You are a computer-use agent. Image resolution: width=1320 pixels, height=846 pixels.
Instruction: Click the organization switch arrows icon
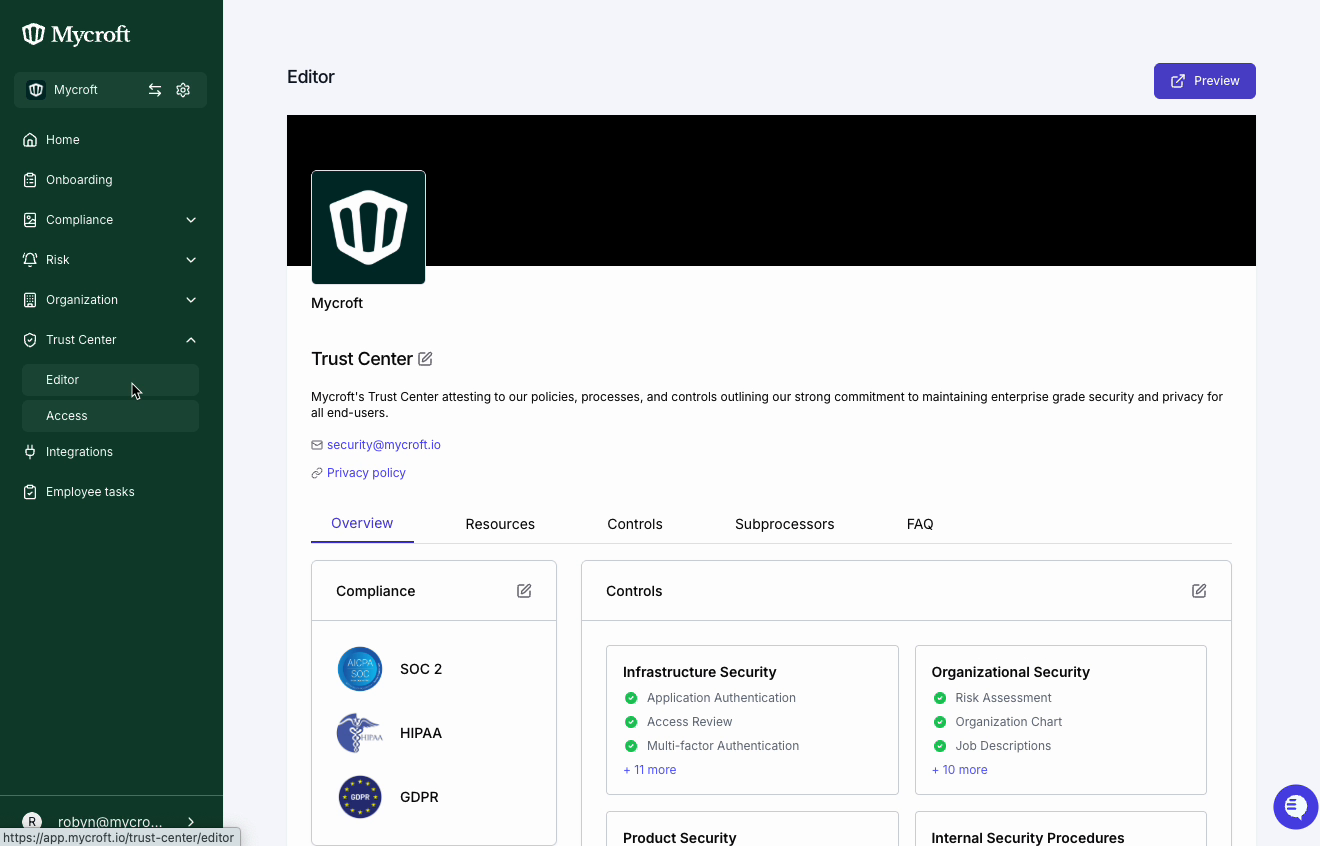click(155, 90)
